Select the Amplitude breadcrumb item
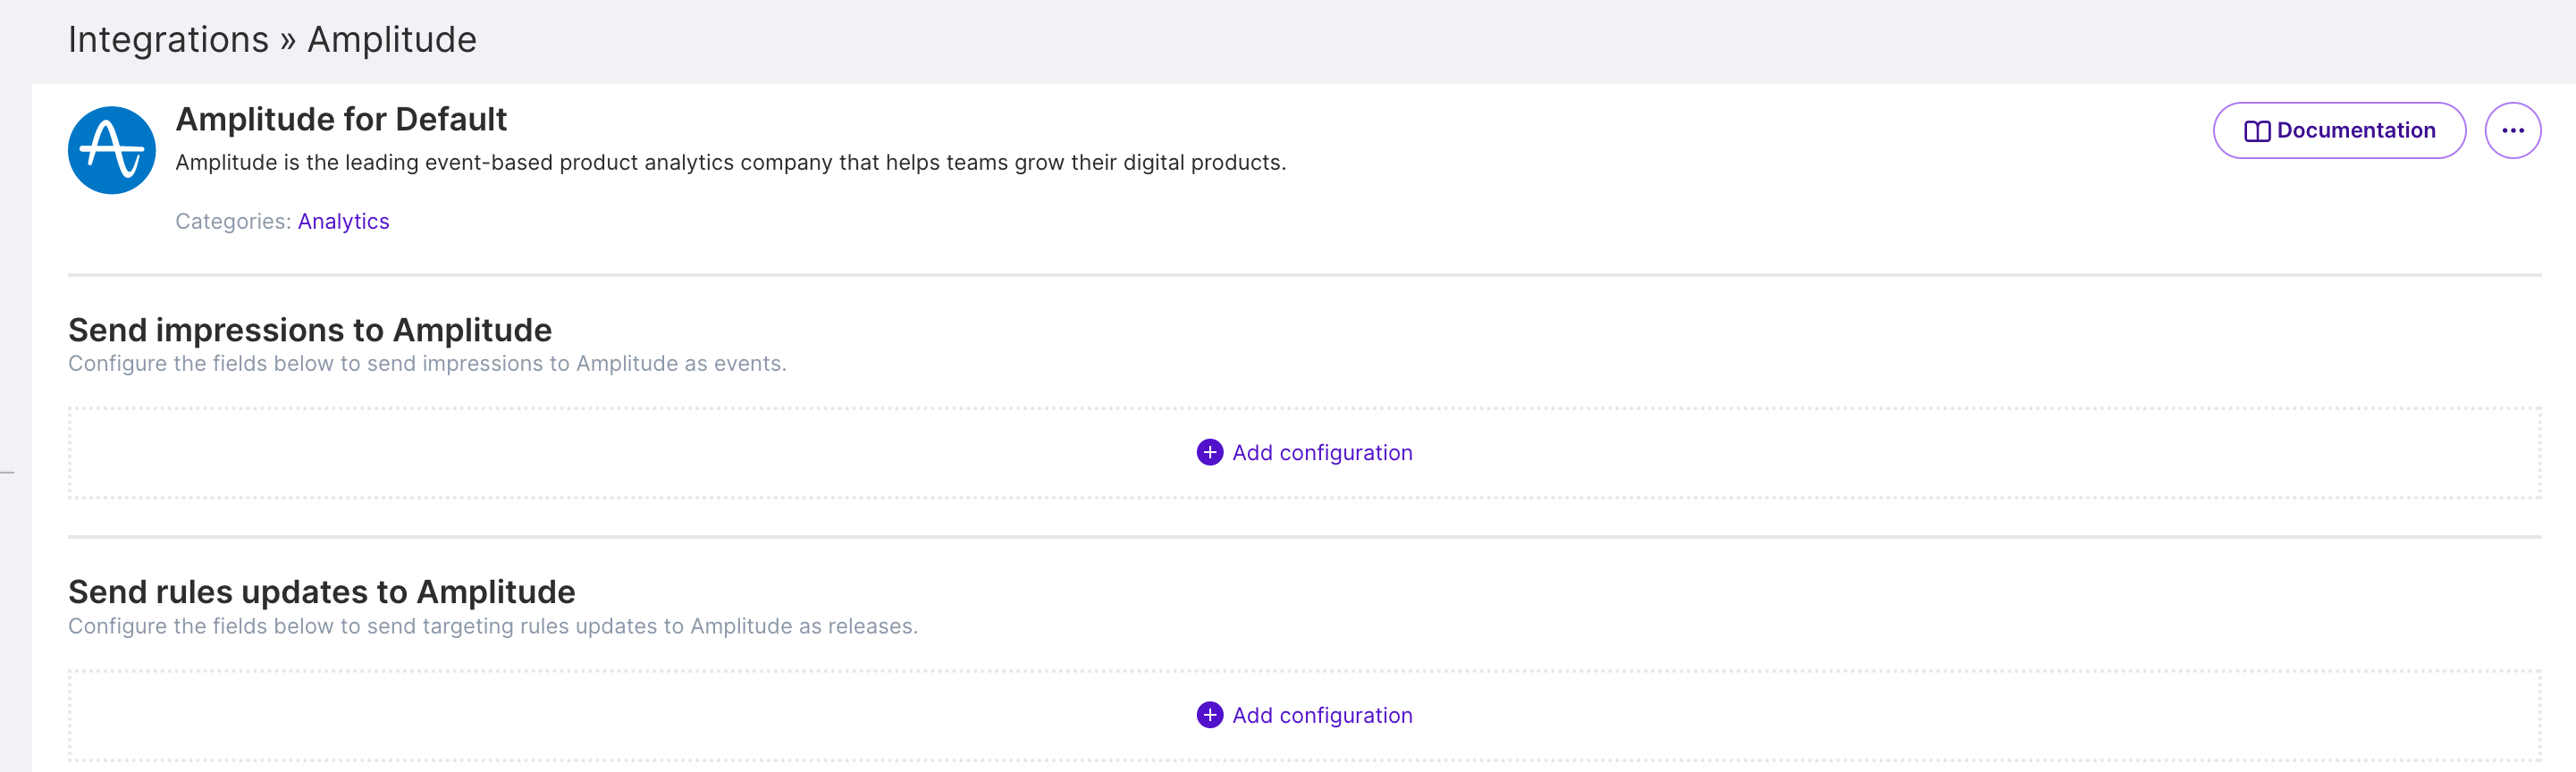Image resolution: width=2576 pixels, height=772 pixels. click(x=391, y=40)
